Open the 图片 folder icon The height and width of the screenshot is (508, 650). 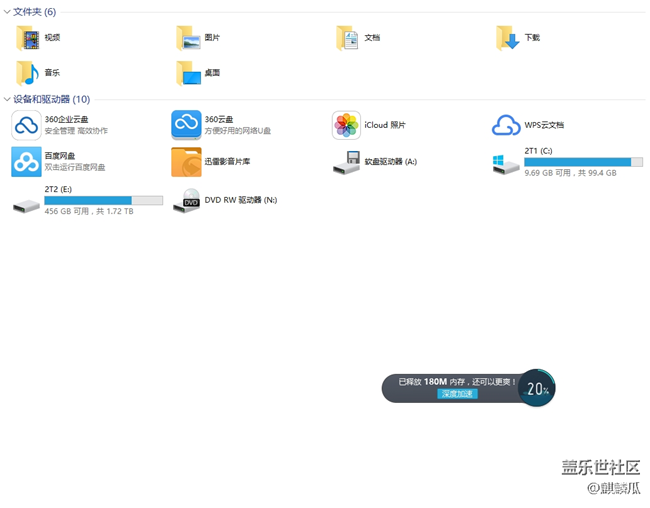click(x=188, y=38)
